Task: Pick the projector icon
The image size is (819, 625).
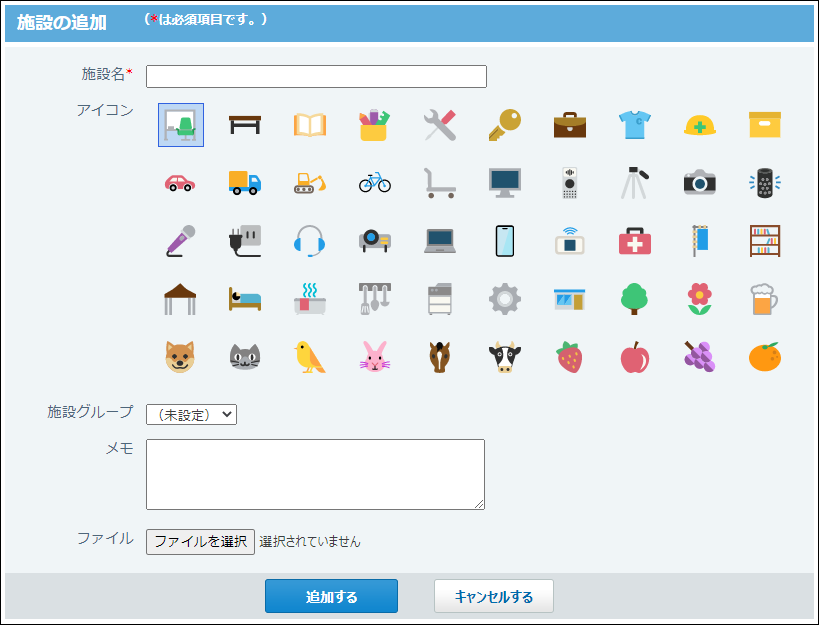Action: click(375, 241)
